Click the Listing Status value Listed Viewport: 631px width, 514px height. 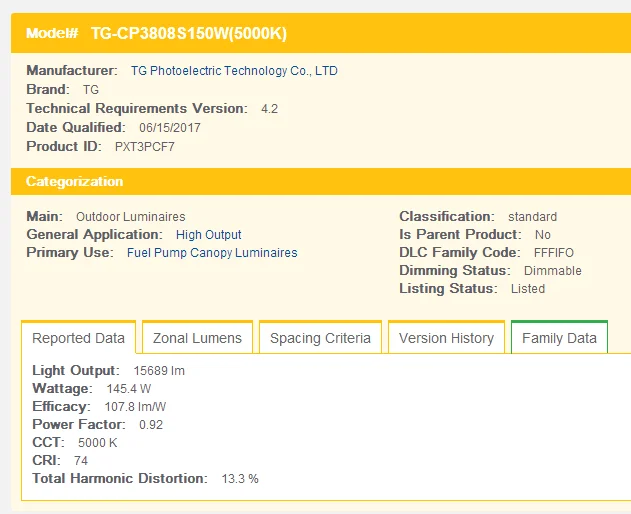coord(528,289)
